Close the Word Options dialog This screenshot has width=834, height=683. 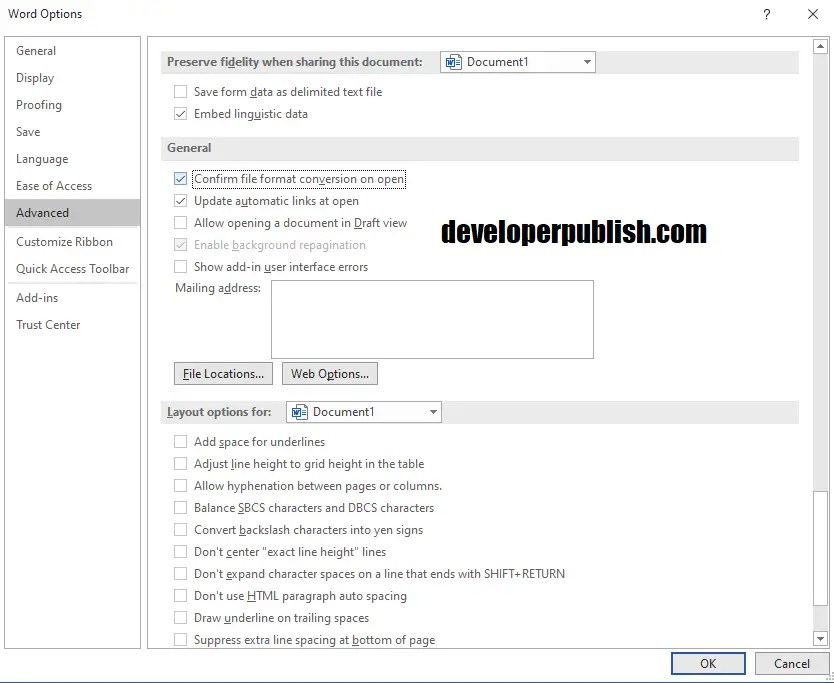tap(812, 14)
